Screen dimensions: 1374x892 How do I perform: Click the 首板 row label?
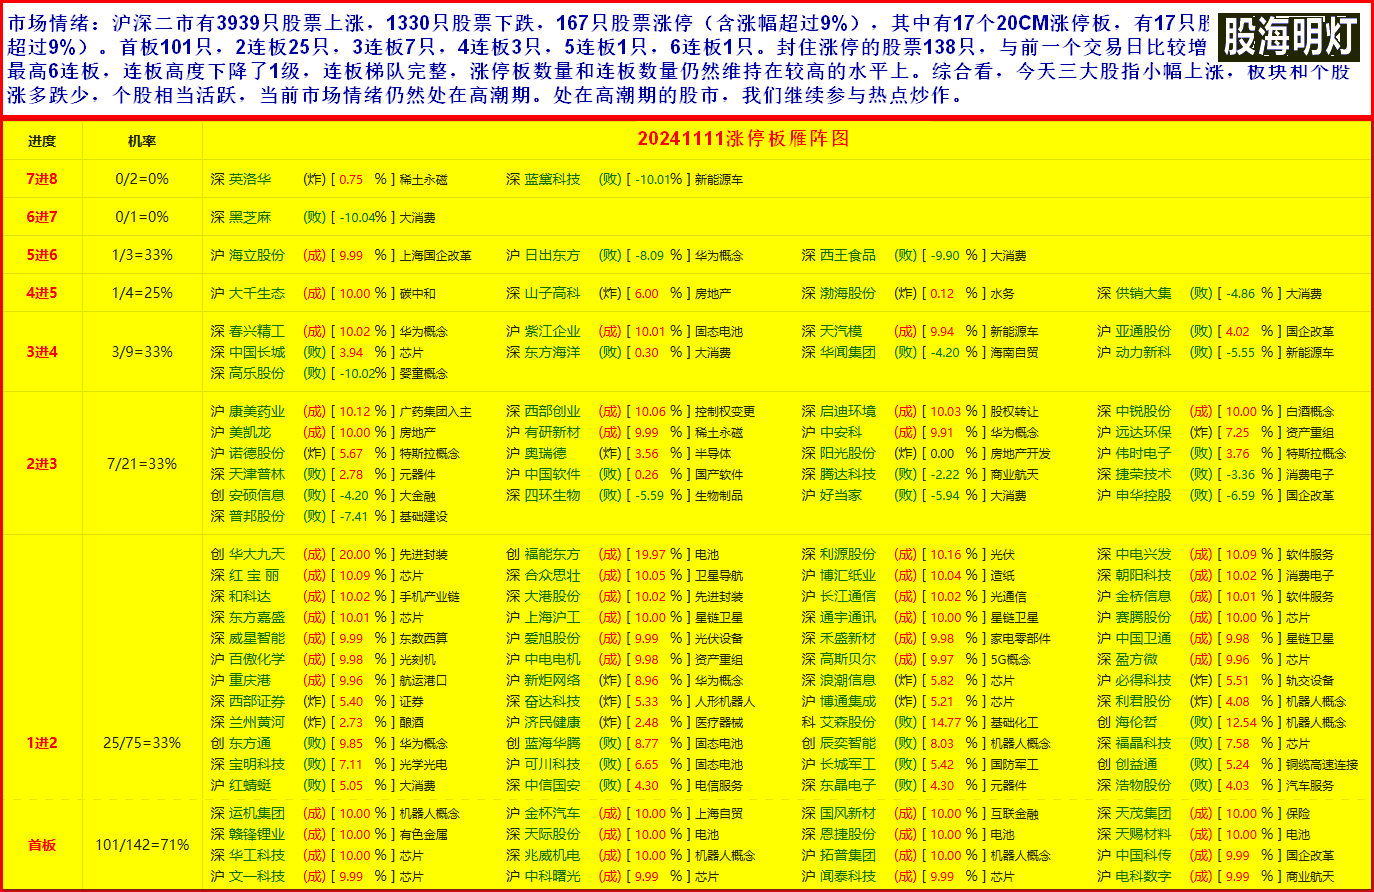(x=42, y=845)
